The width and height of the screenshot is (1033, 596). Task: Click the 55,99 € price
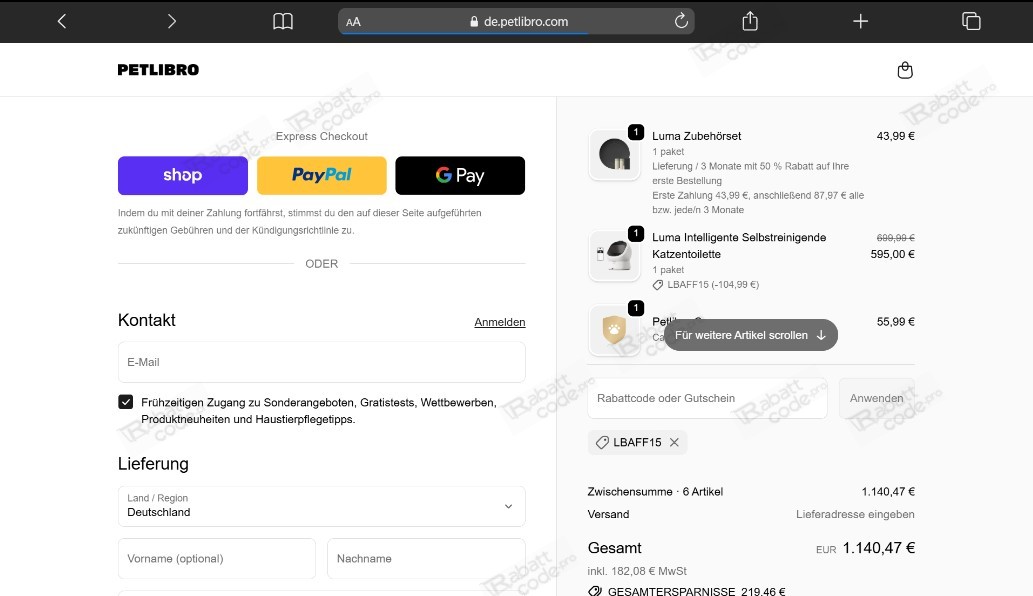(895, 321)
